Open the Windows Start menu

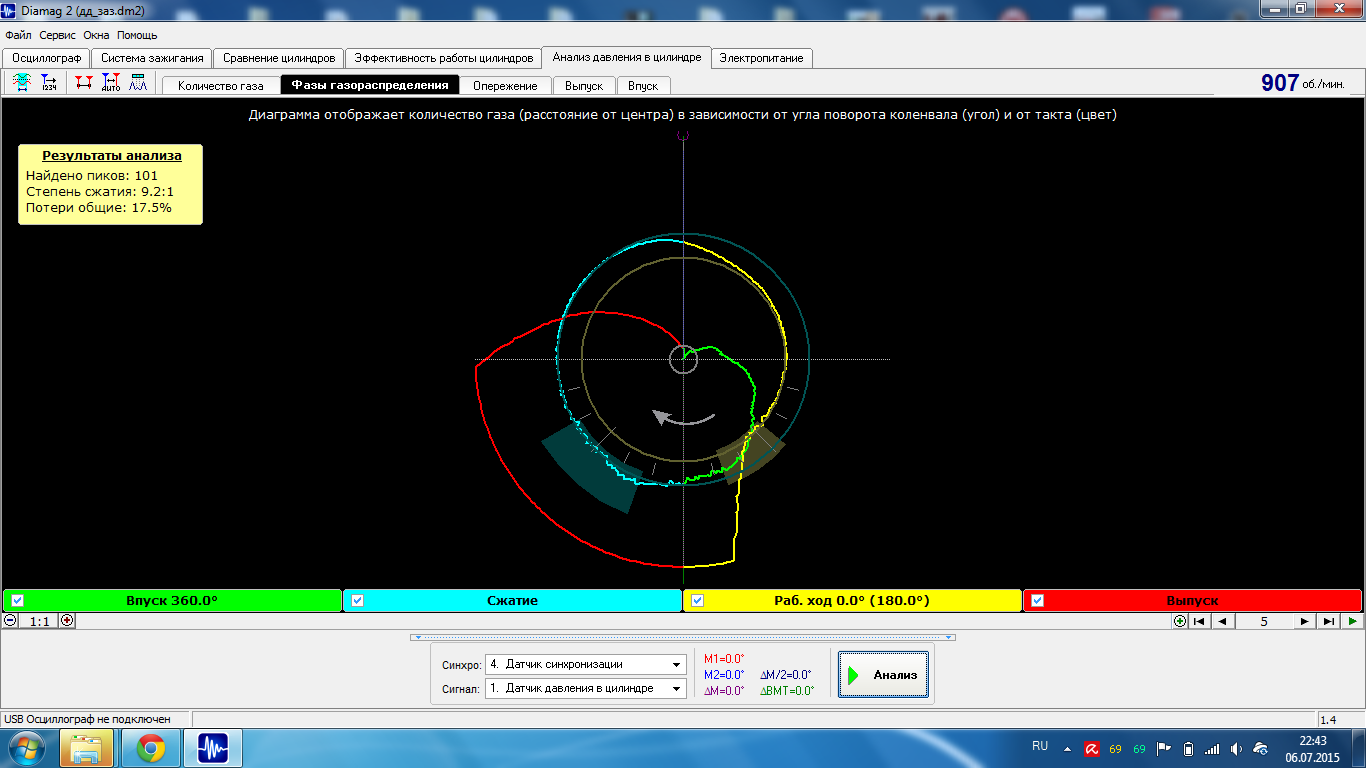pos(27,748)
